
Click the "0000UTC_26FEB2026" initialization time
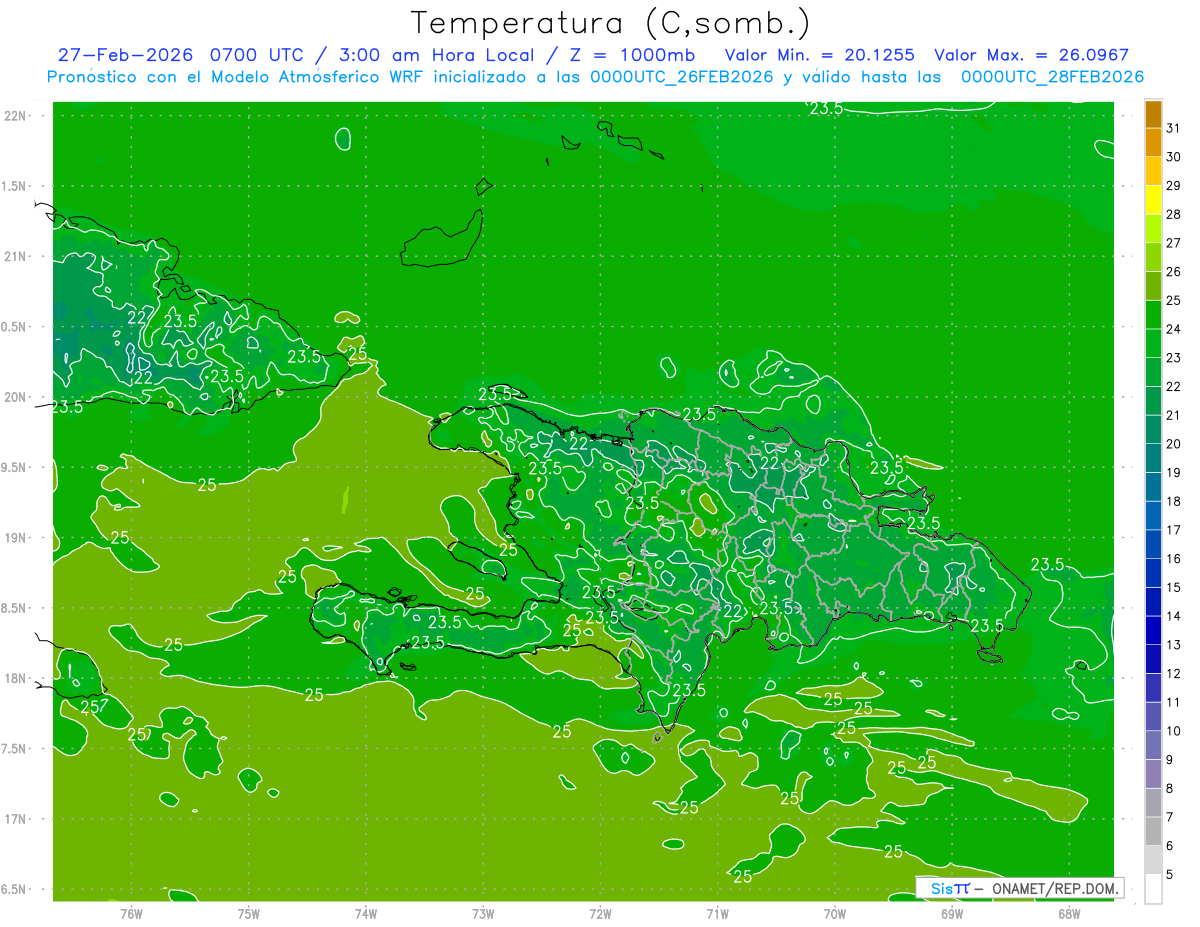coord(682,77)
